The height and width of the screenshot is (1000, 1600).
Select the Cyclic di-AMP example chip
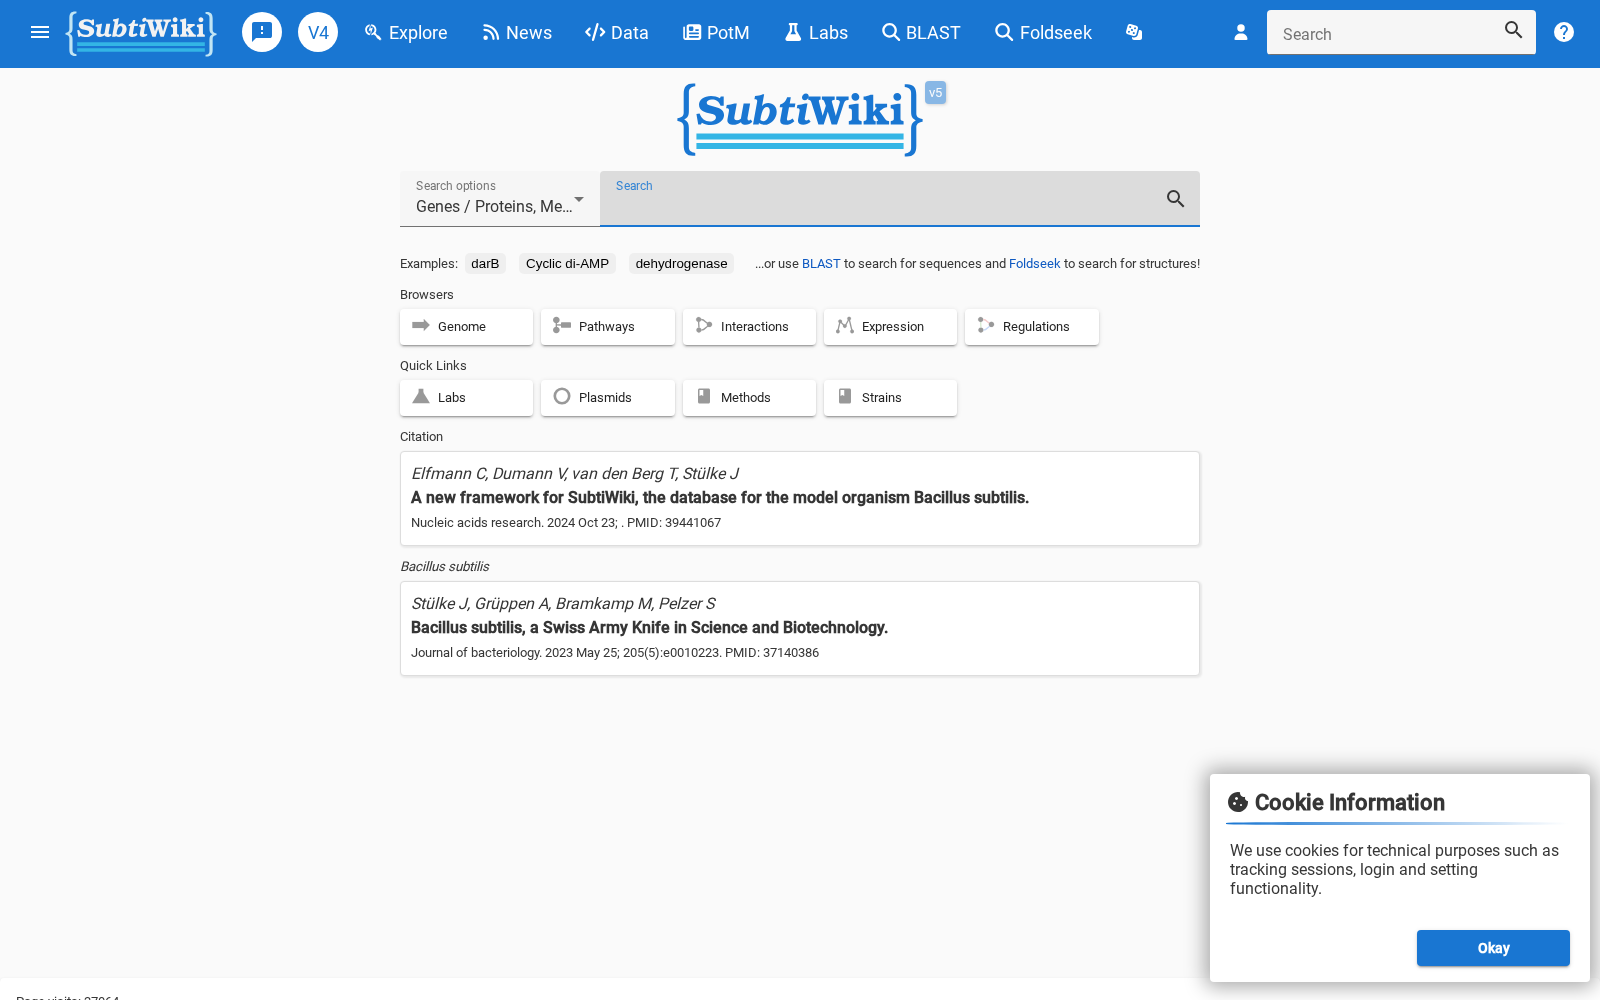point(567,263)
